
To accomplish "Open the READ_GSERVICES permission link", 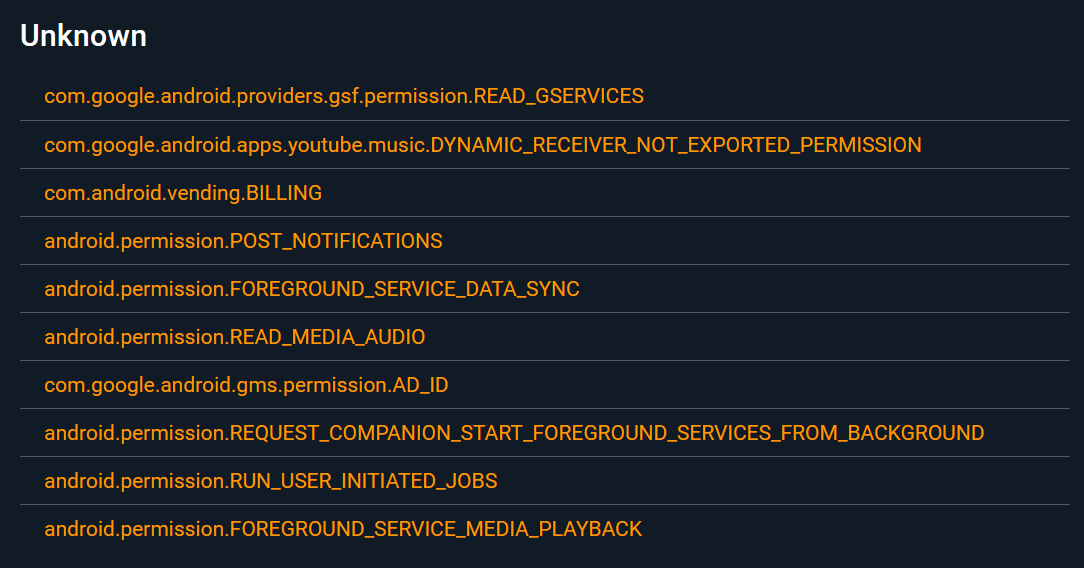I will click(x=344, y=96).
